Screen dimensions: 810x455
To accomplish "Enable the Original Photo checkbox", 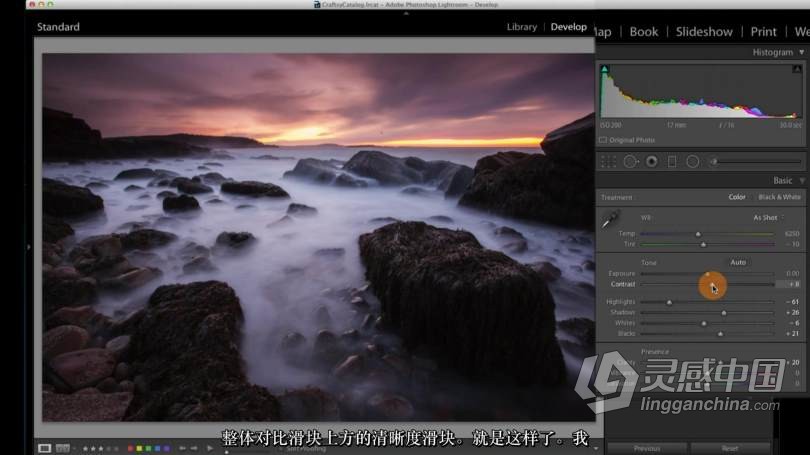I will coord(603,140).
